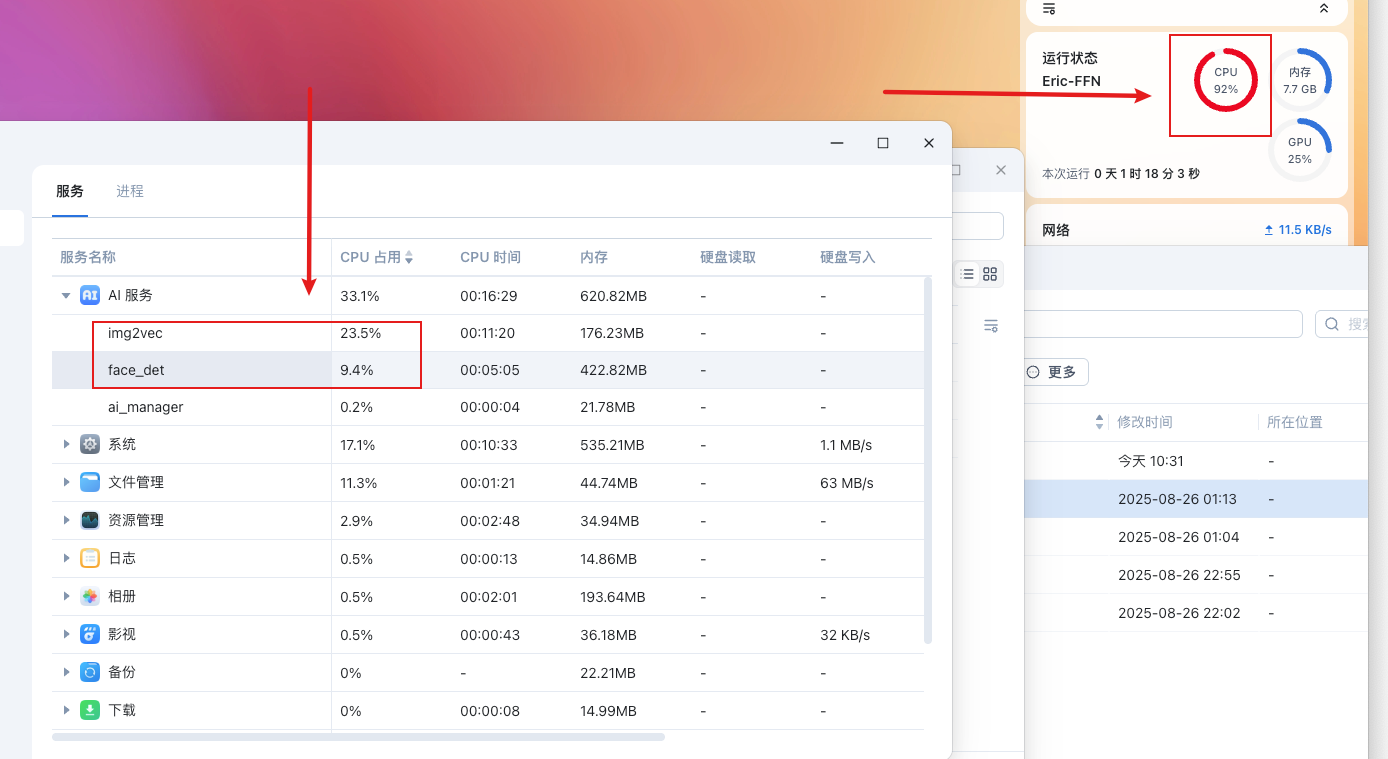Click the CPU 92% usage gauge
Screen dimensions: 1388x759
pos(1226,80)
